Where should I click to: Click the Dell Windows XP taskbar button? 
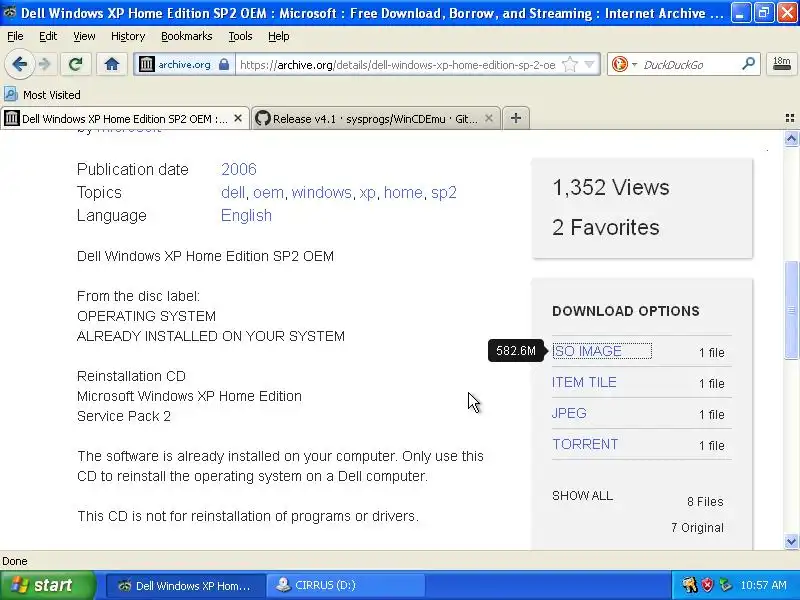(185, 586)
